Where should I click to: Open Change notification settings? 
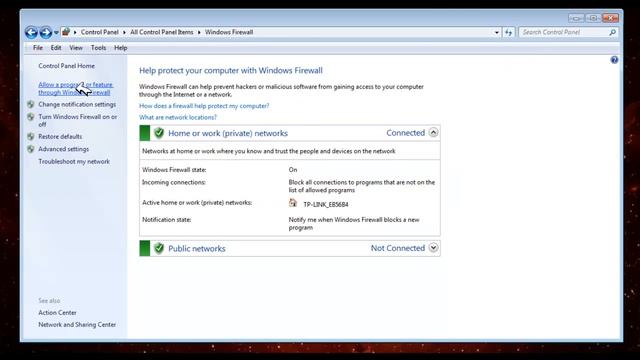[77, 104]
